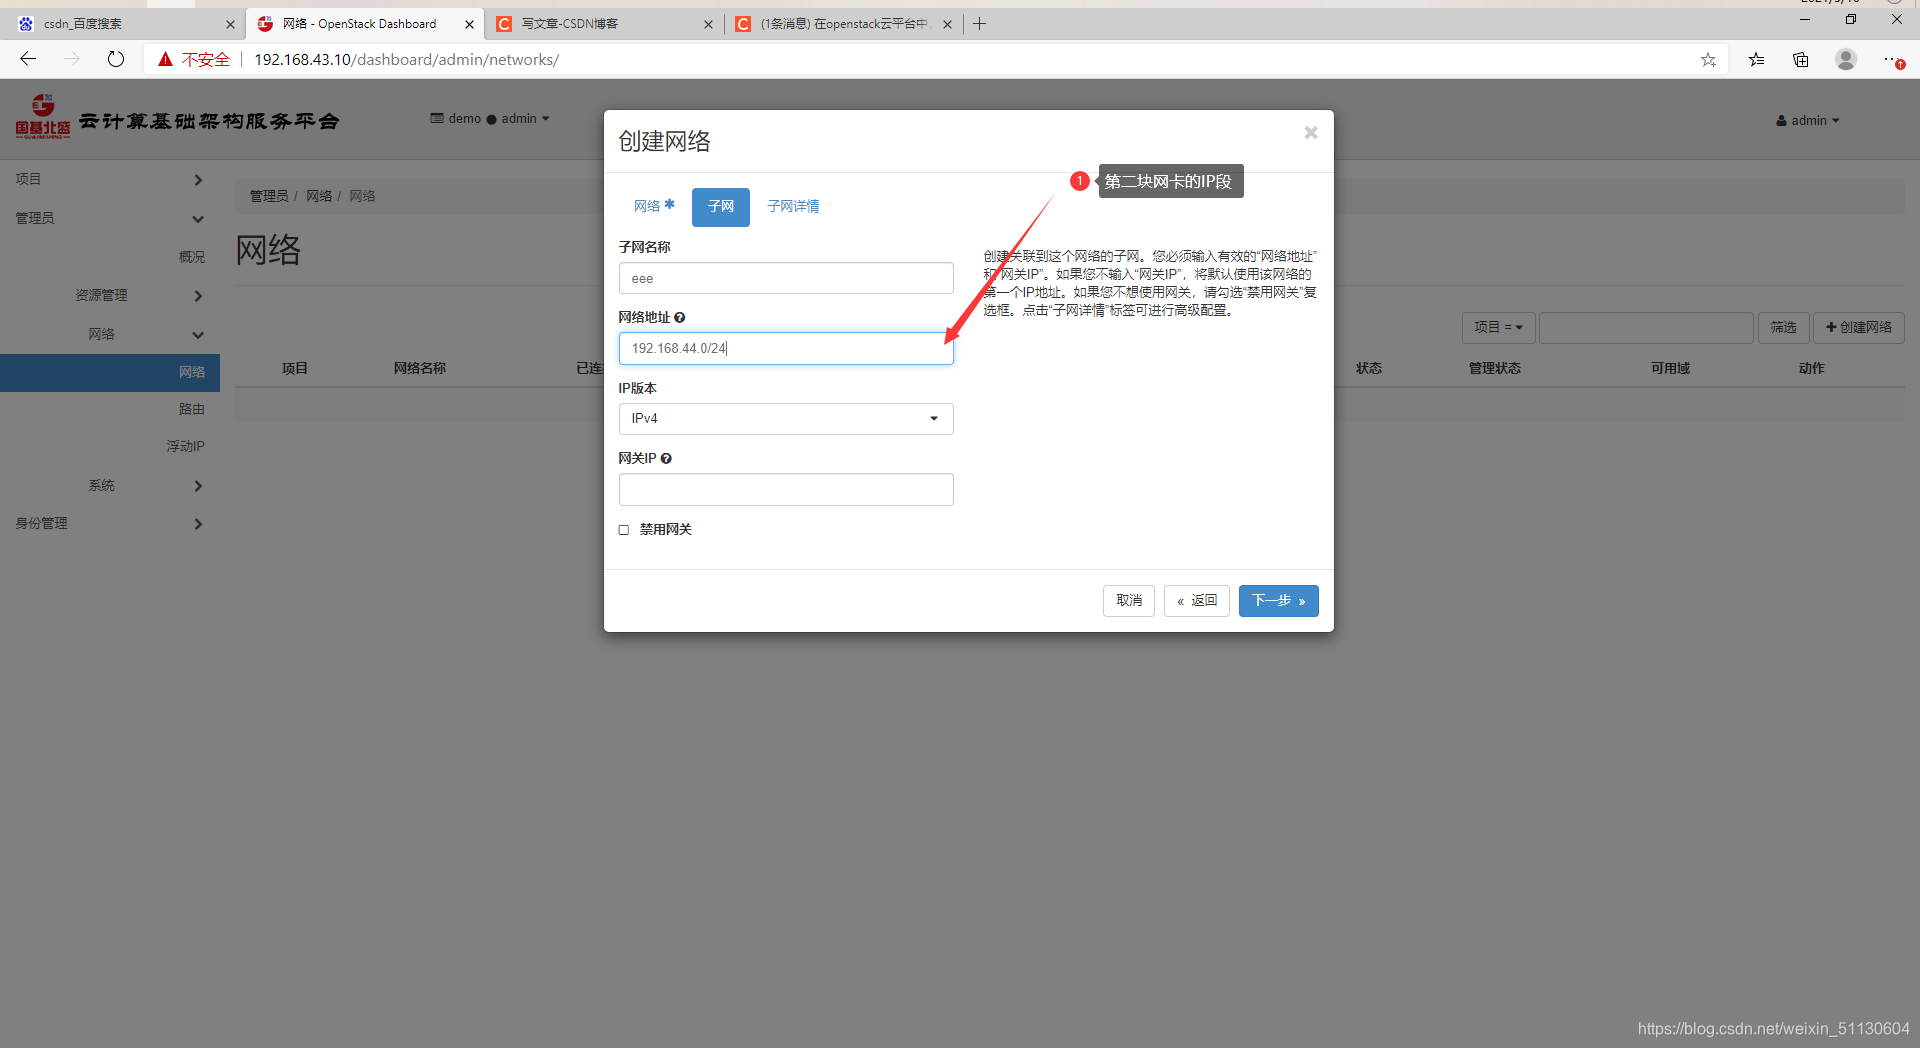Add the page to favorites via star icon
The height and width of the screenshot is (1048, 1920).
tap(1708, 60)
